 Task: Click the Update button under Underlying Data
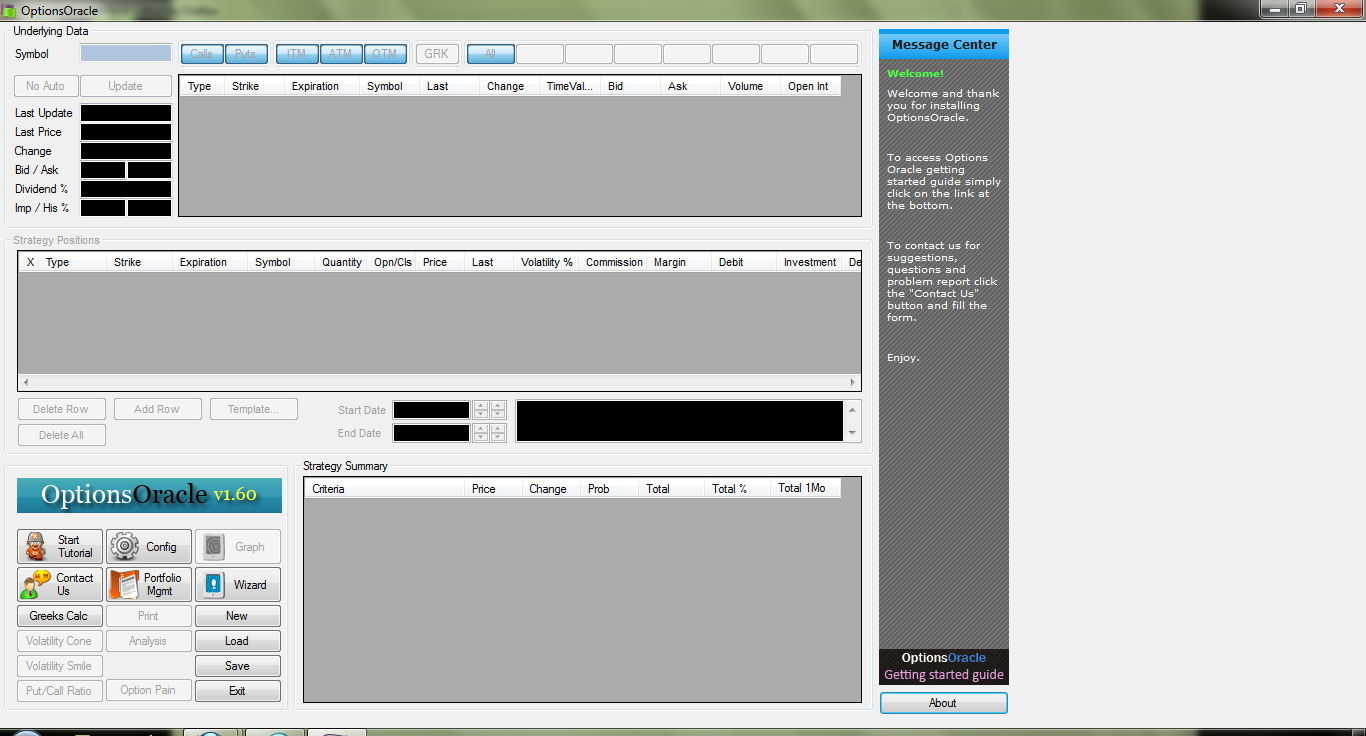click(x=125, y=86)
